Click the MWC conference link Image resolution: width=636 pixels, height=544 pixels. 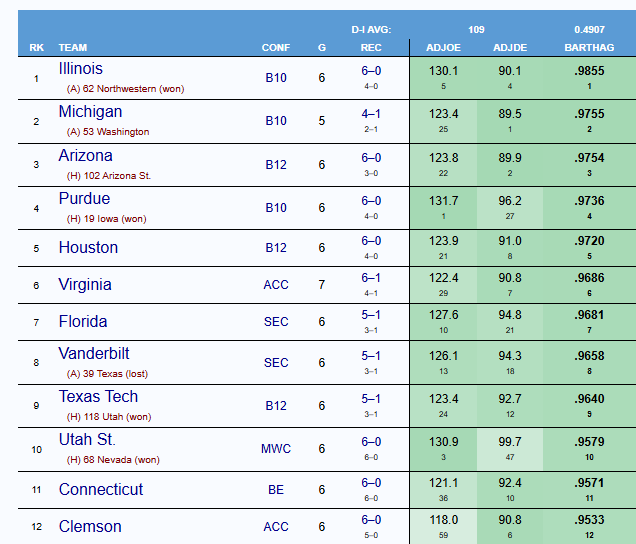(x=276, y=449)
